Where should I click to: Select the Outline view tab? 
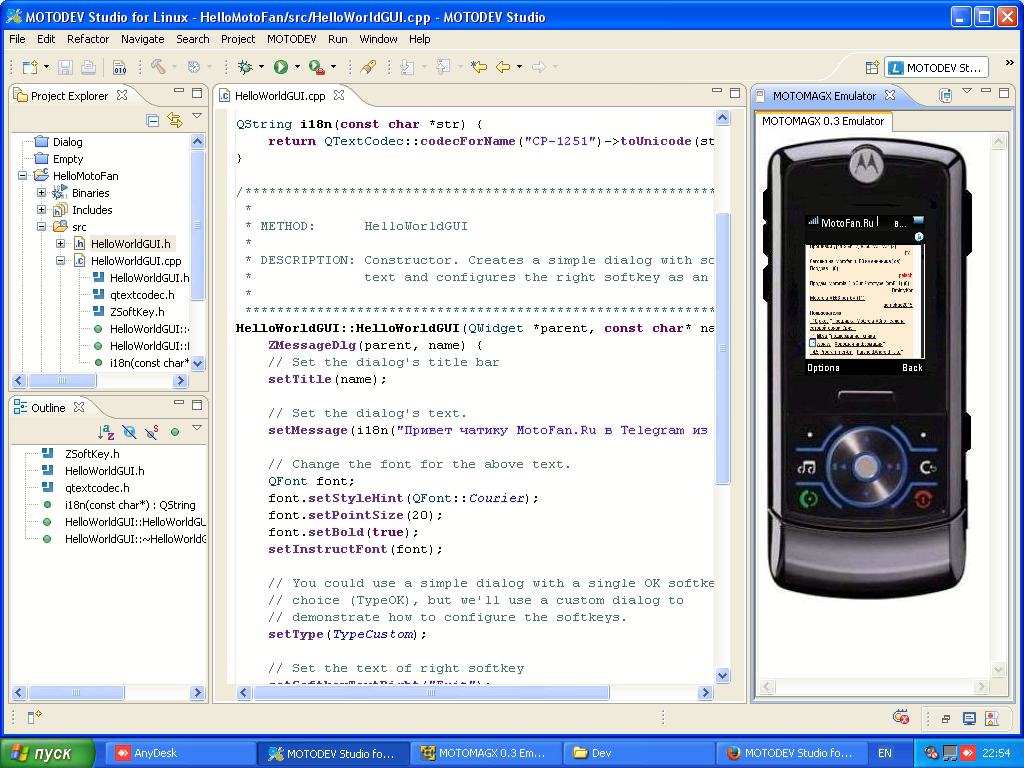tap(48, 408)
